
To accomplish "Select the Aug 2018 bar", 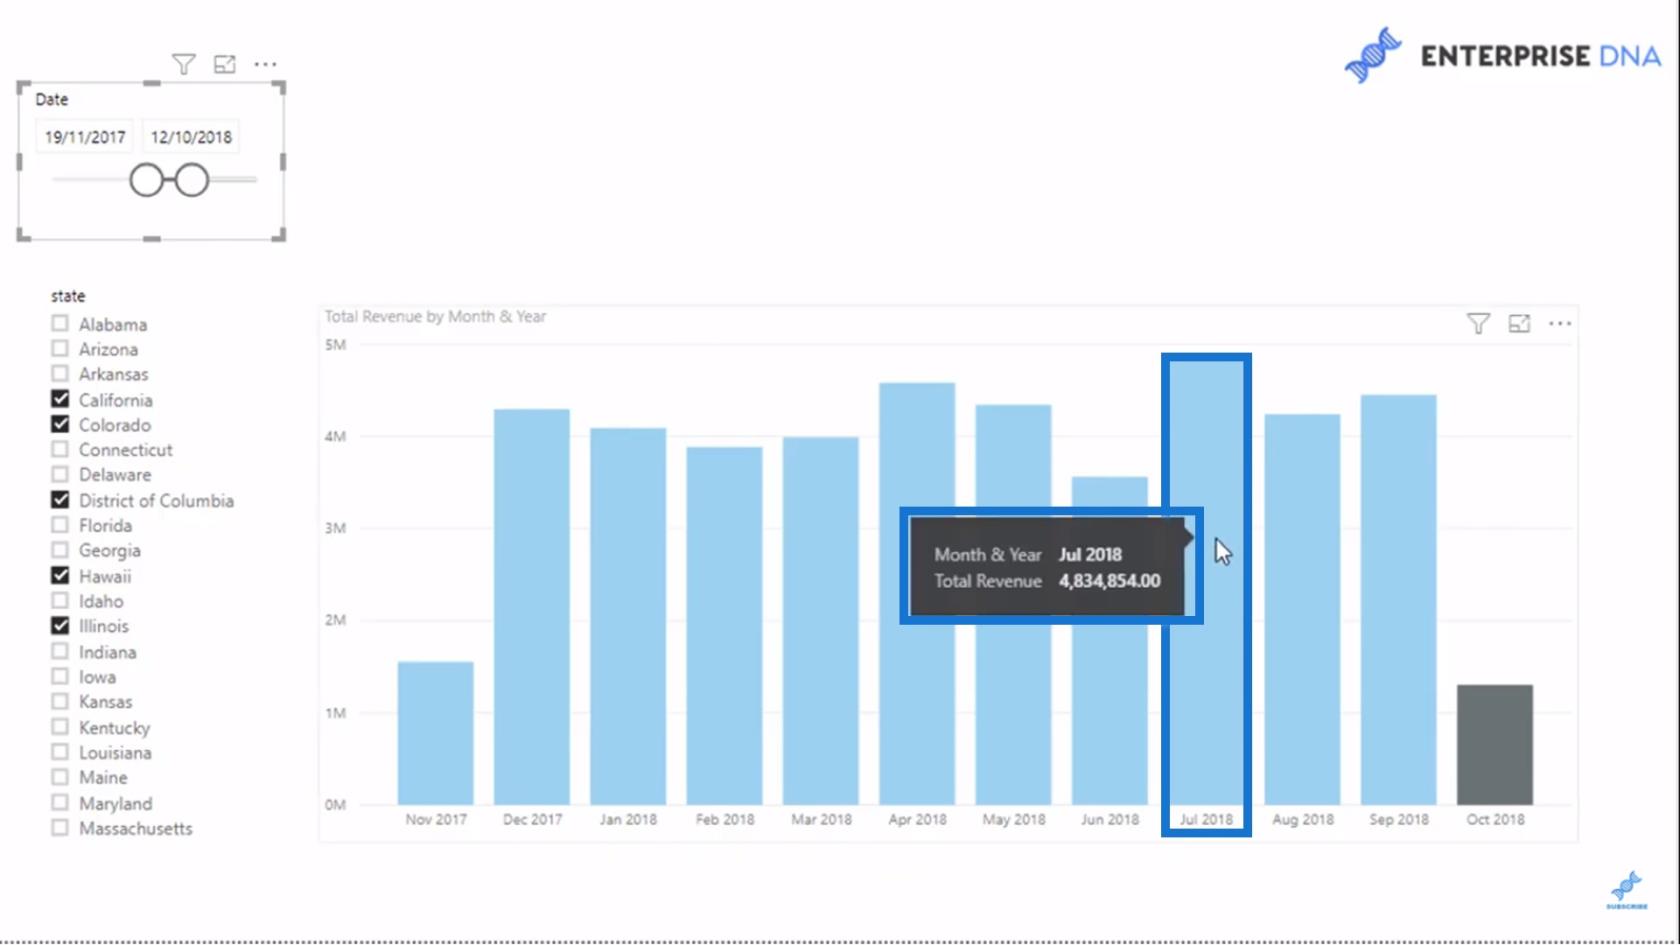I will click(x=1302, y=610).
